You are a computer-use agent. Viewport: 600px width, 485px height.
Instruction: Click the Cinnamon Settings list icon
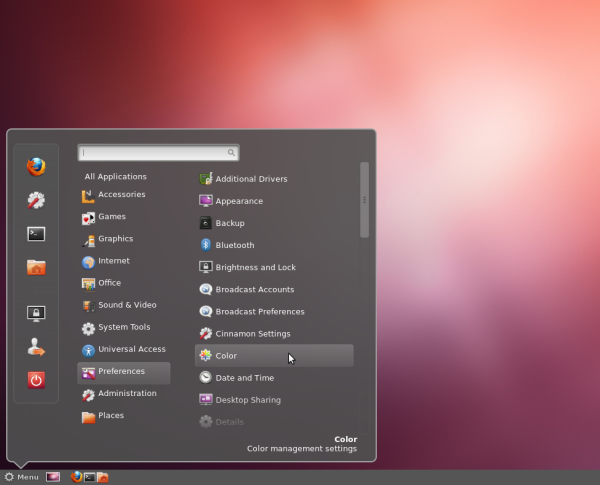[x=205, y=334]
